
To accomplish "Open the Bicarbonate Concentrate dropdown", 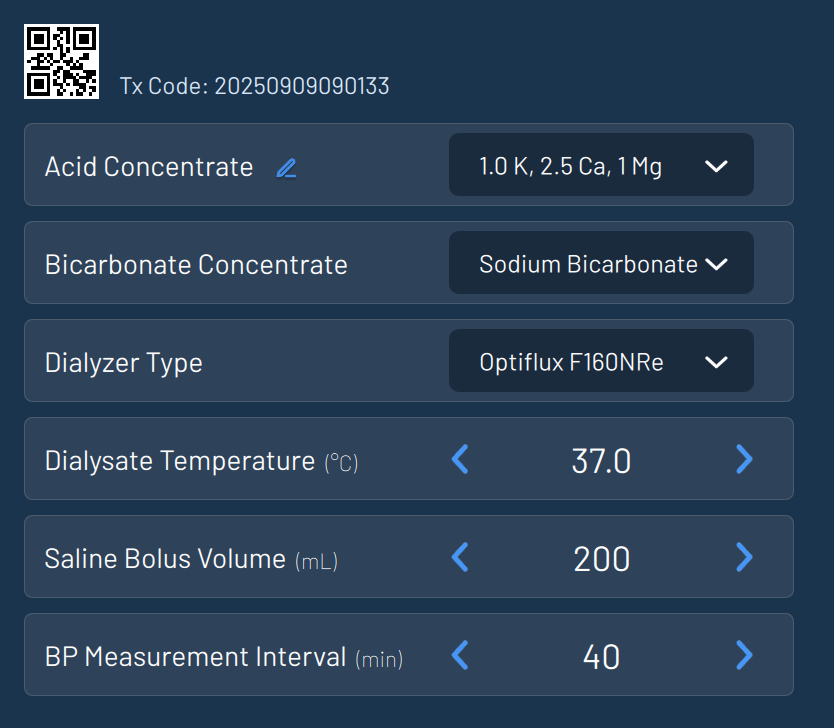I will [600, 263].
